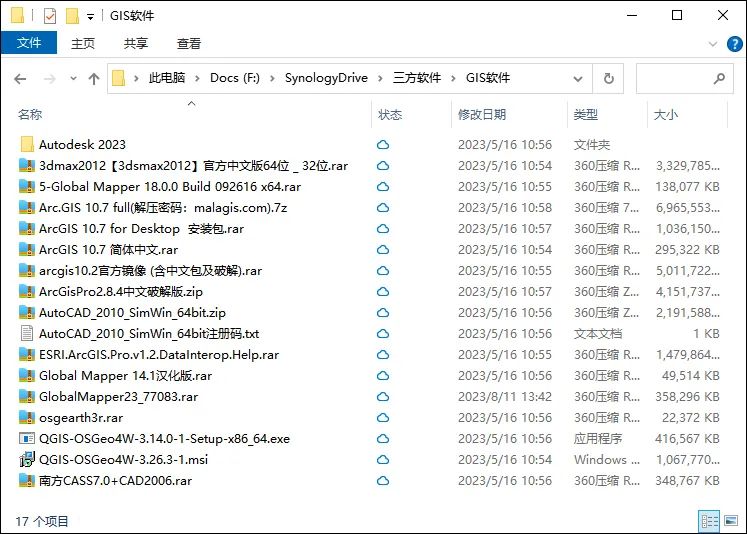Refresh the GIS软件 folder view

608,79
